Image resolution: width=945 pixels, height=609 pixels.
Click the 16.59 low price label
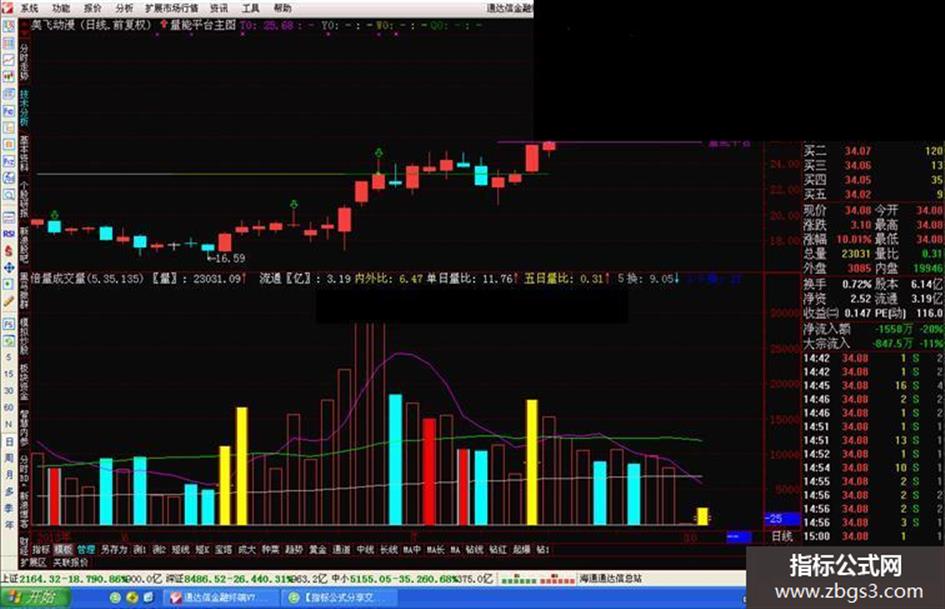pos(227,258)
